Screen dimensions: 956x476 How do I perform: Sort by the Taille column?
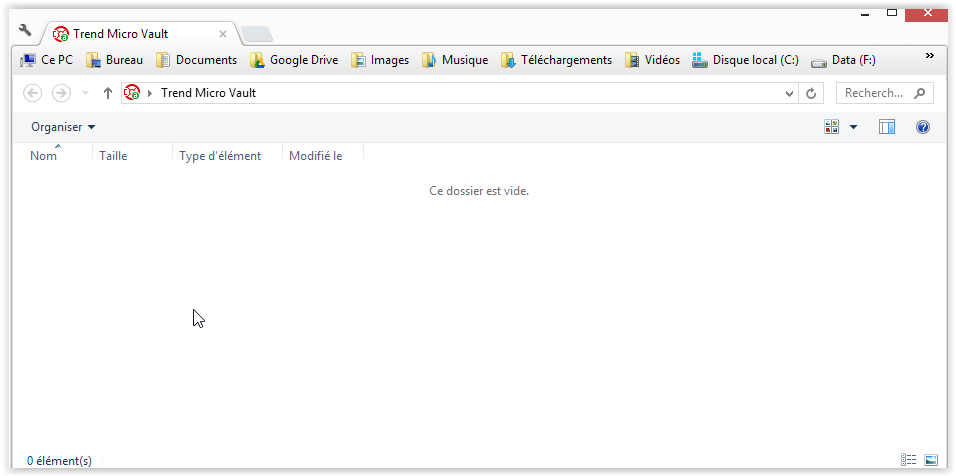(132, 155)
